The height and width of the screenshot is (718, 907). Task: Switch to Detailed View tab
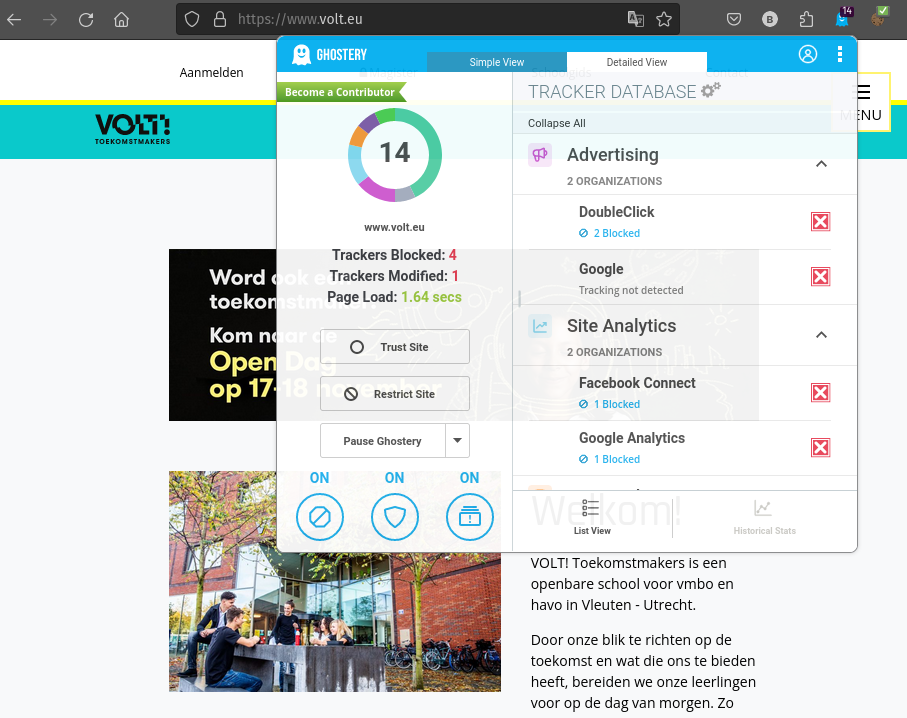tap(637, 62)
